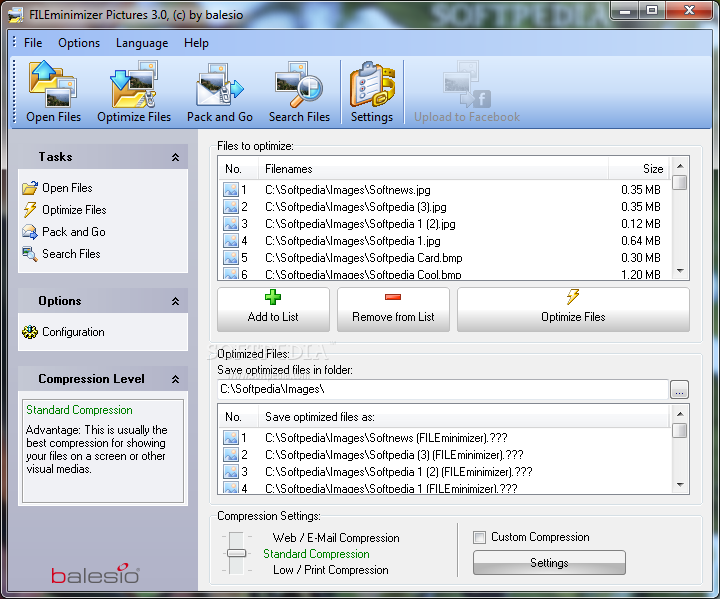Click image icon of Softpedia (3) (FILEminimizer).??? output row
720x599 pixels.
pyautogui.click(x=231, y=455)
